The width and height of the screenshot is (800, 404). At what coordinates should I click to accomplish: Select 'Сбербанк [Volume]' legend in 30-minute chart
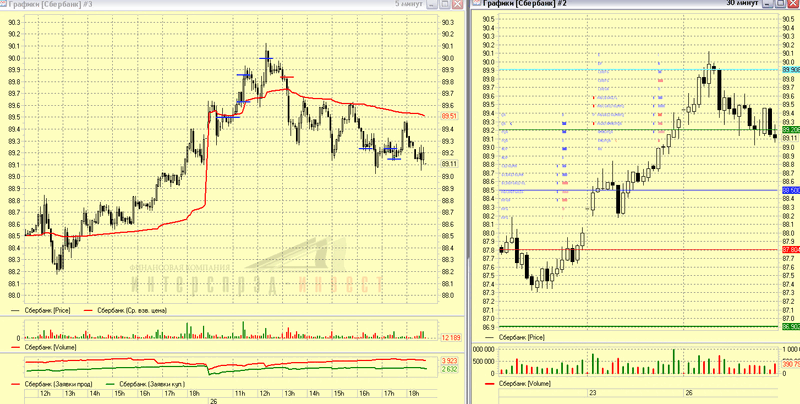click(525, 383)
